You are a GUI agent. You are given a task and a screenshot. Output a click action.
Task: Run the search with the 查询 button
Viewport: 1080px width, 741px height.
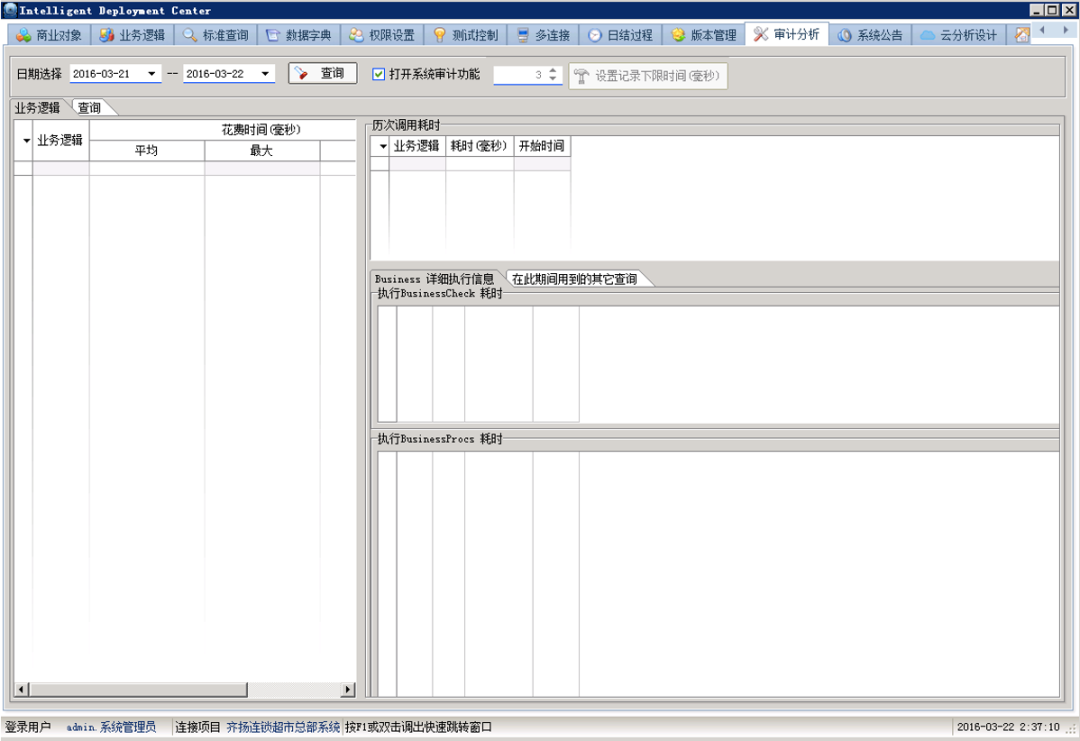click(x=322, y=73)
